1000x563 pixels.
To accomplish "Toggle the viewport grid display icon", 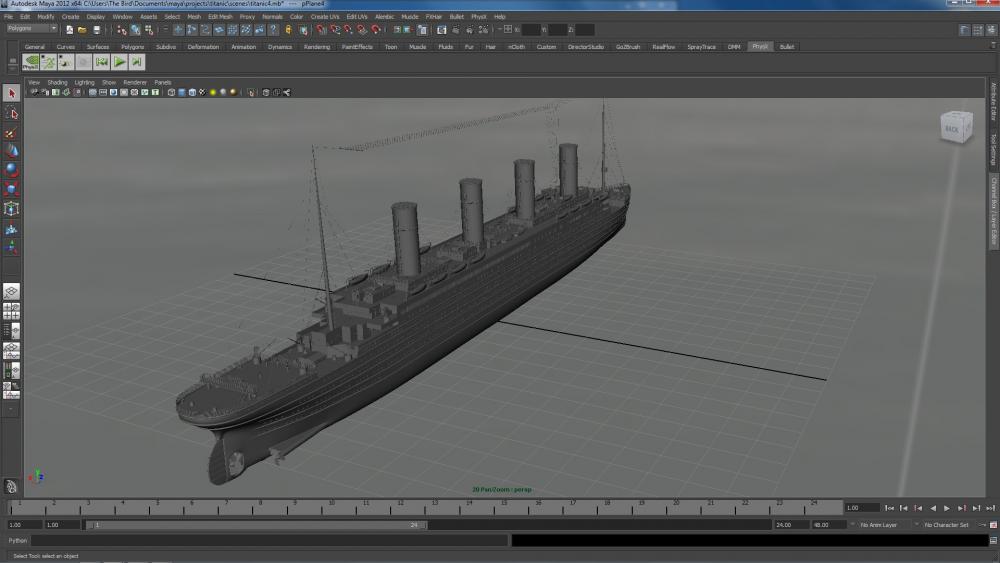I will click(x=92, y=93).
